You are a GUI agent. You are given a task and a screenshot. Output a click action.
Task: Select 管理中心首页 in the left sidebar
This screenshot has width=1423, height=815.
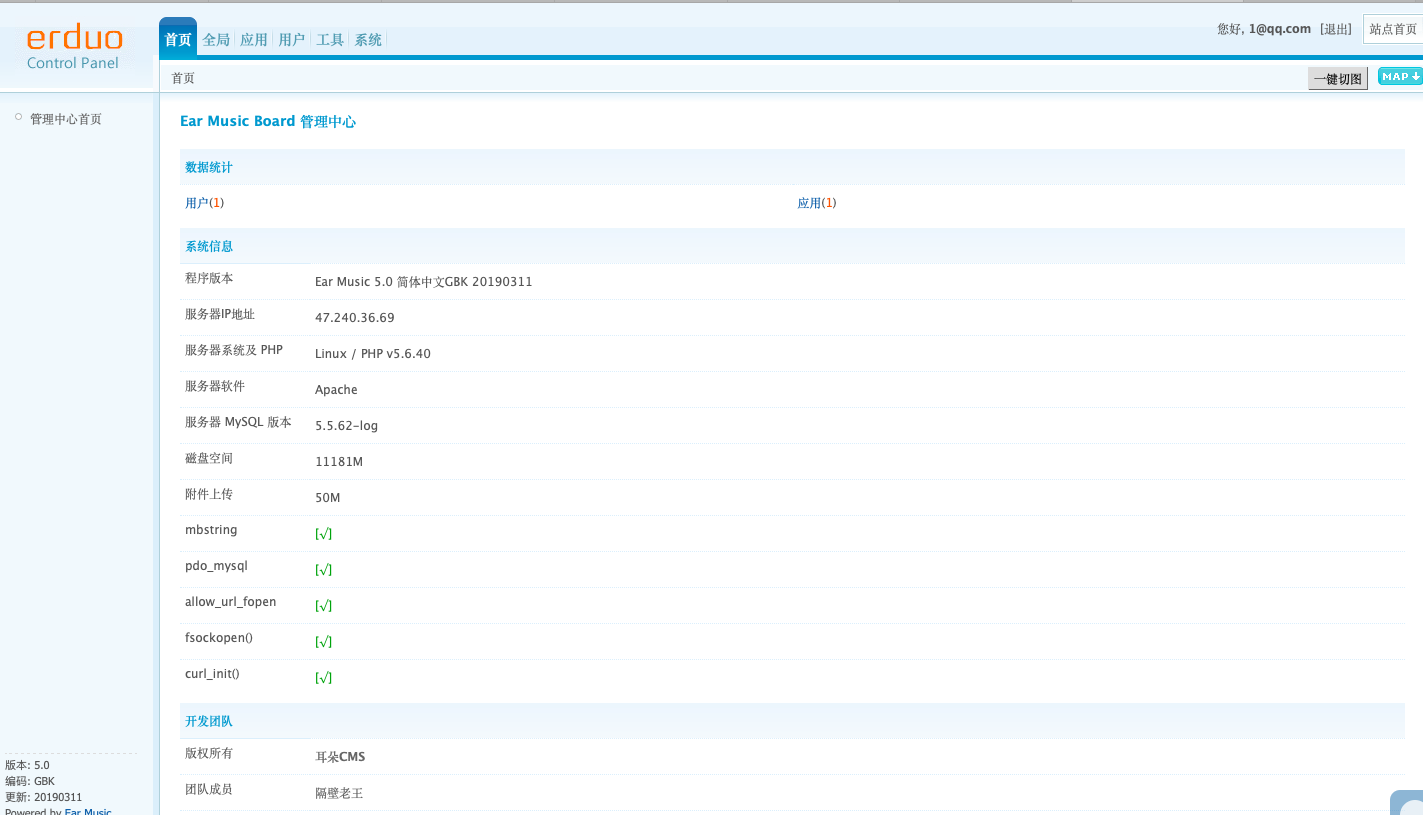point(66,119)
